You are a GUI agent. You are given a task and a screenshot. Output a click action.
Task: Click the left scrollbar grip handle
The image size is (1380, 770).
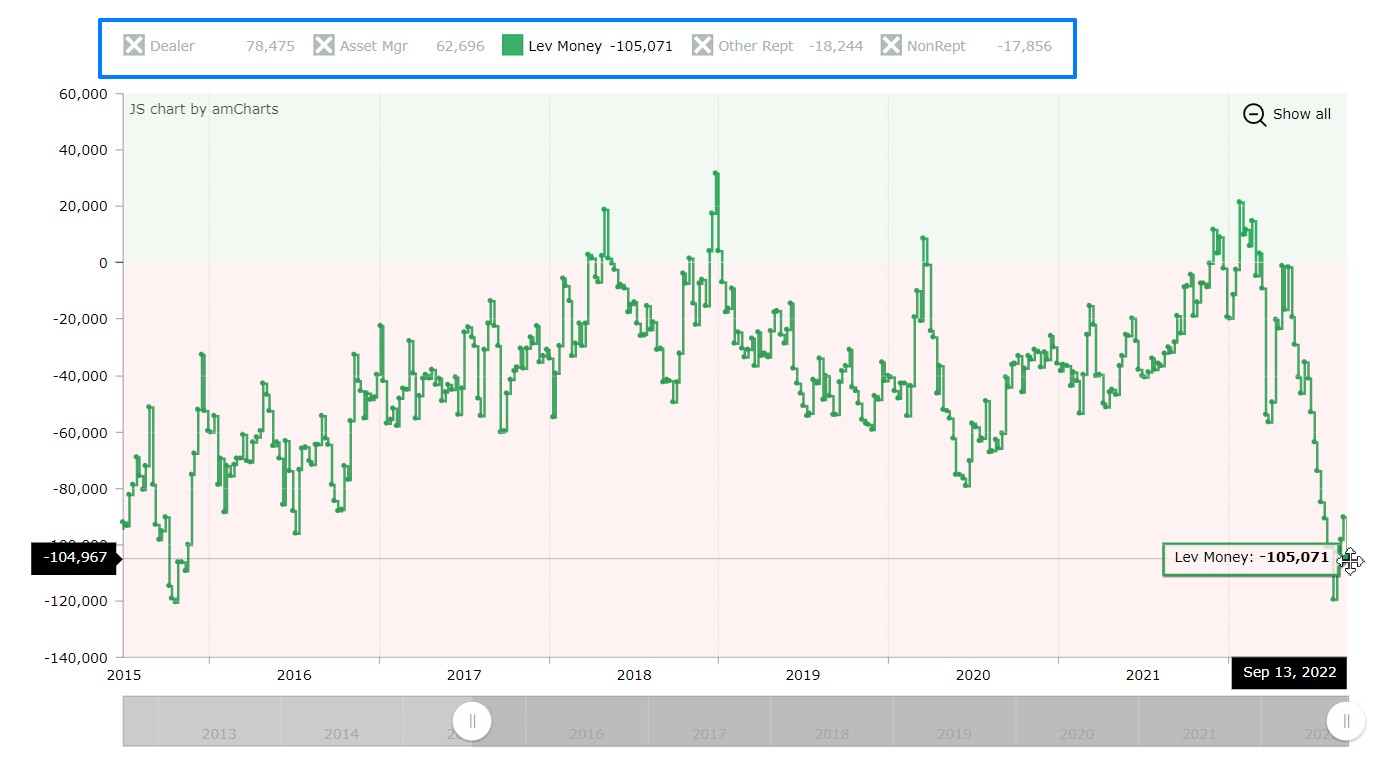coord(472,720)
